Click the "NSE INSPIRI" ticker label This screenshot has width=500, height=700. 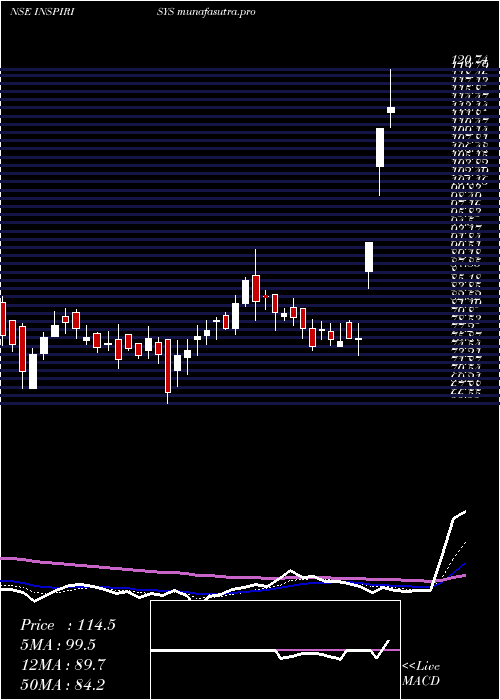click(42, 12)
